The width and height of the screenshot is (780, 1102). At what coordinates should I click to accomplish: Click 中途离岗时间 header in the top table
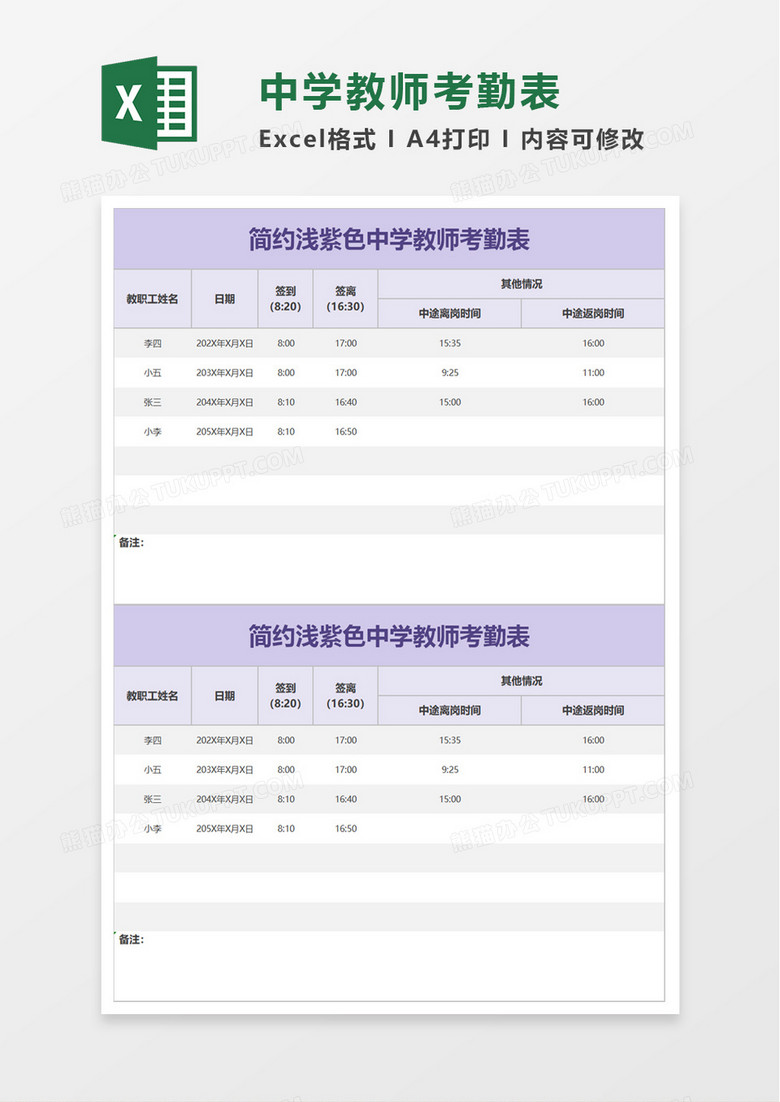click(450, 313)
